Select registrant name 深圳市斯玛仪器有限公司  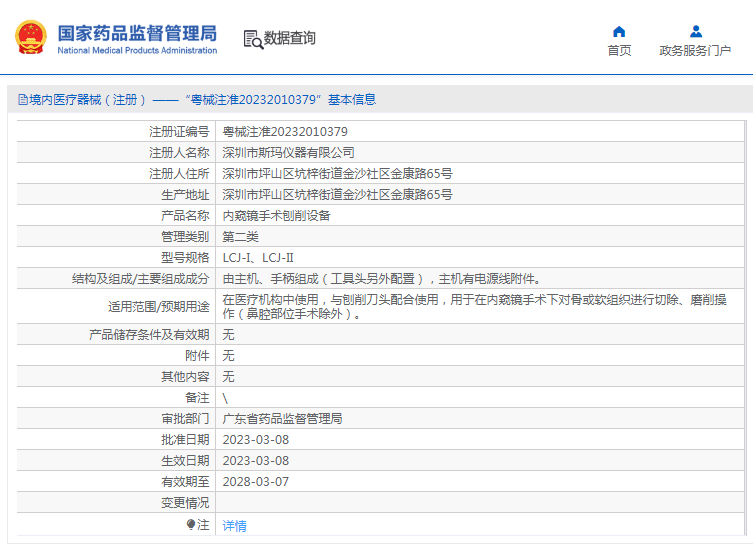point(288,153)
